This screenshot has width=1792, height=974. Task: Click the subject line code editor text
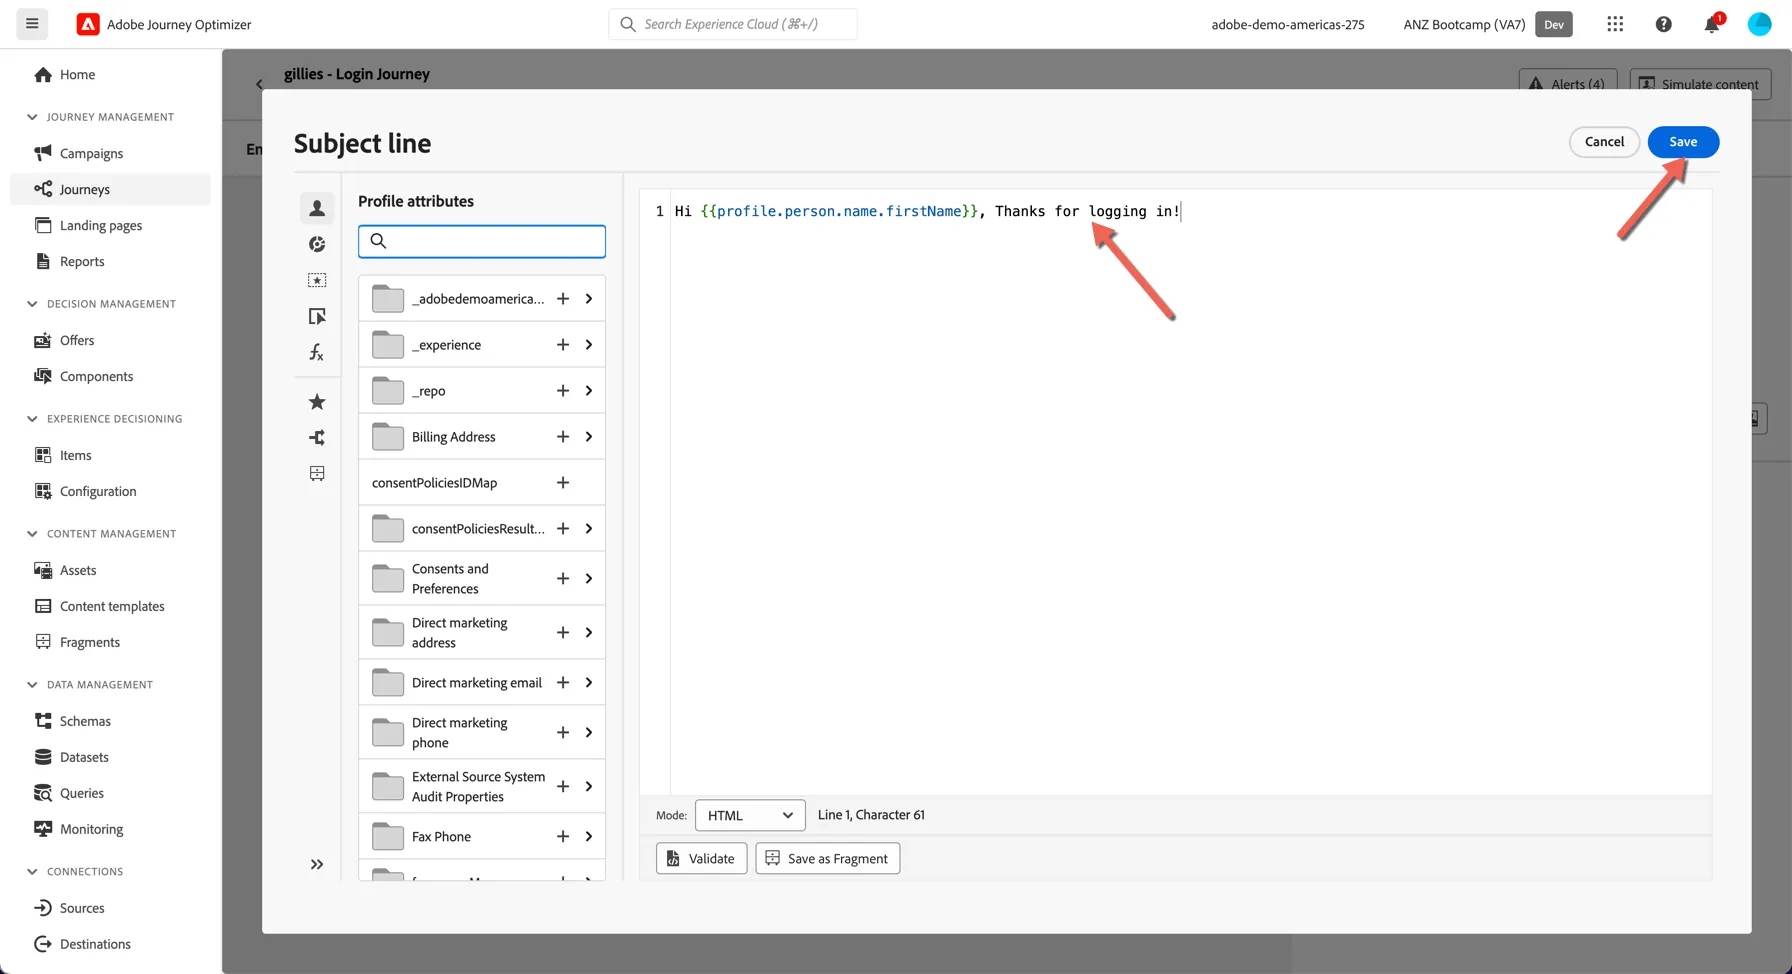927,211
